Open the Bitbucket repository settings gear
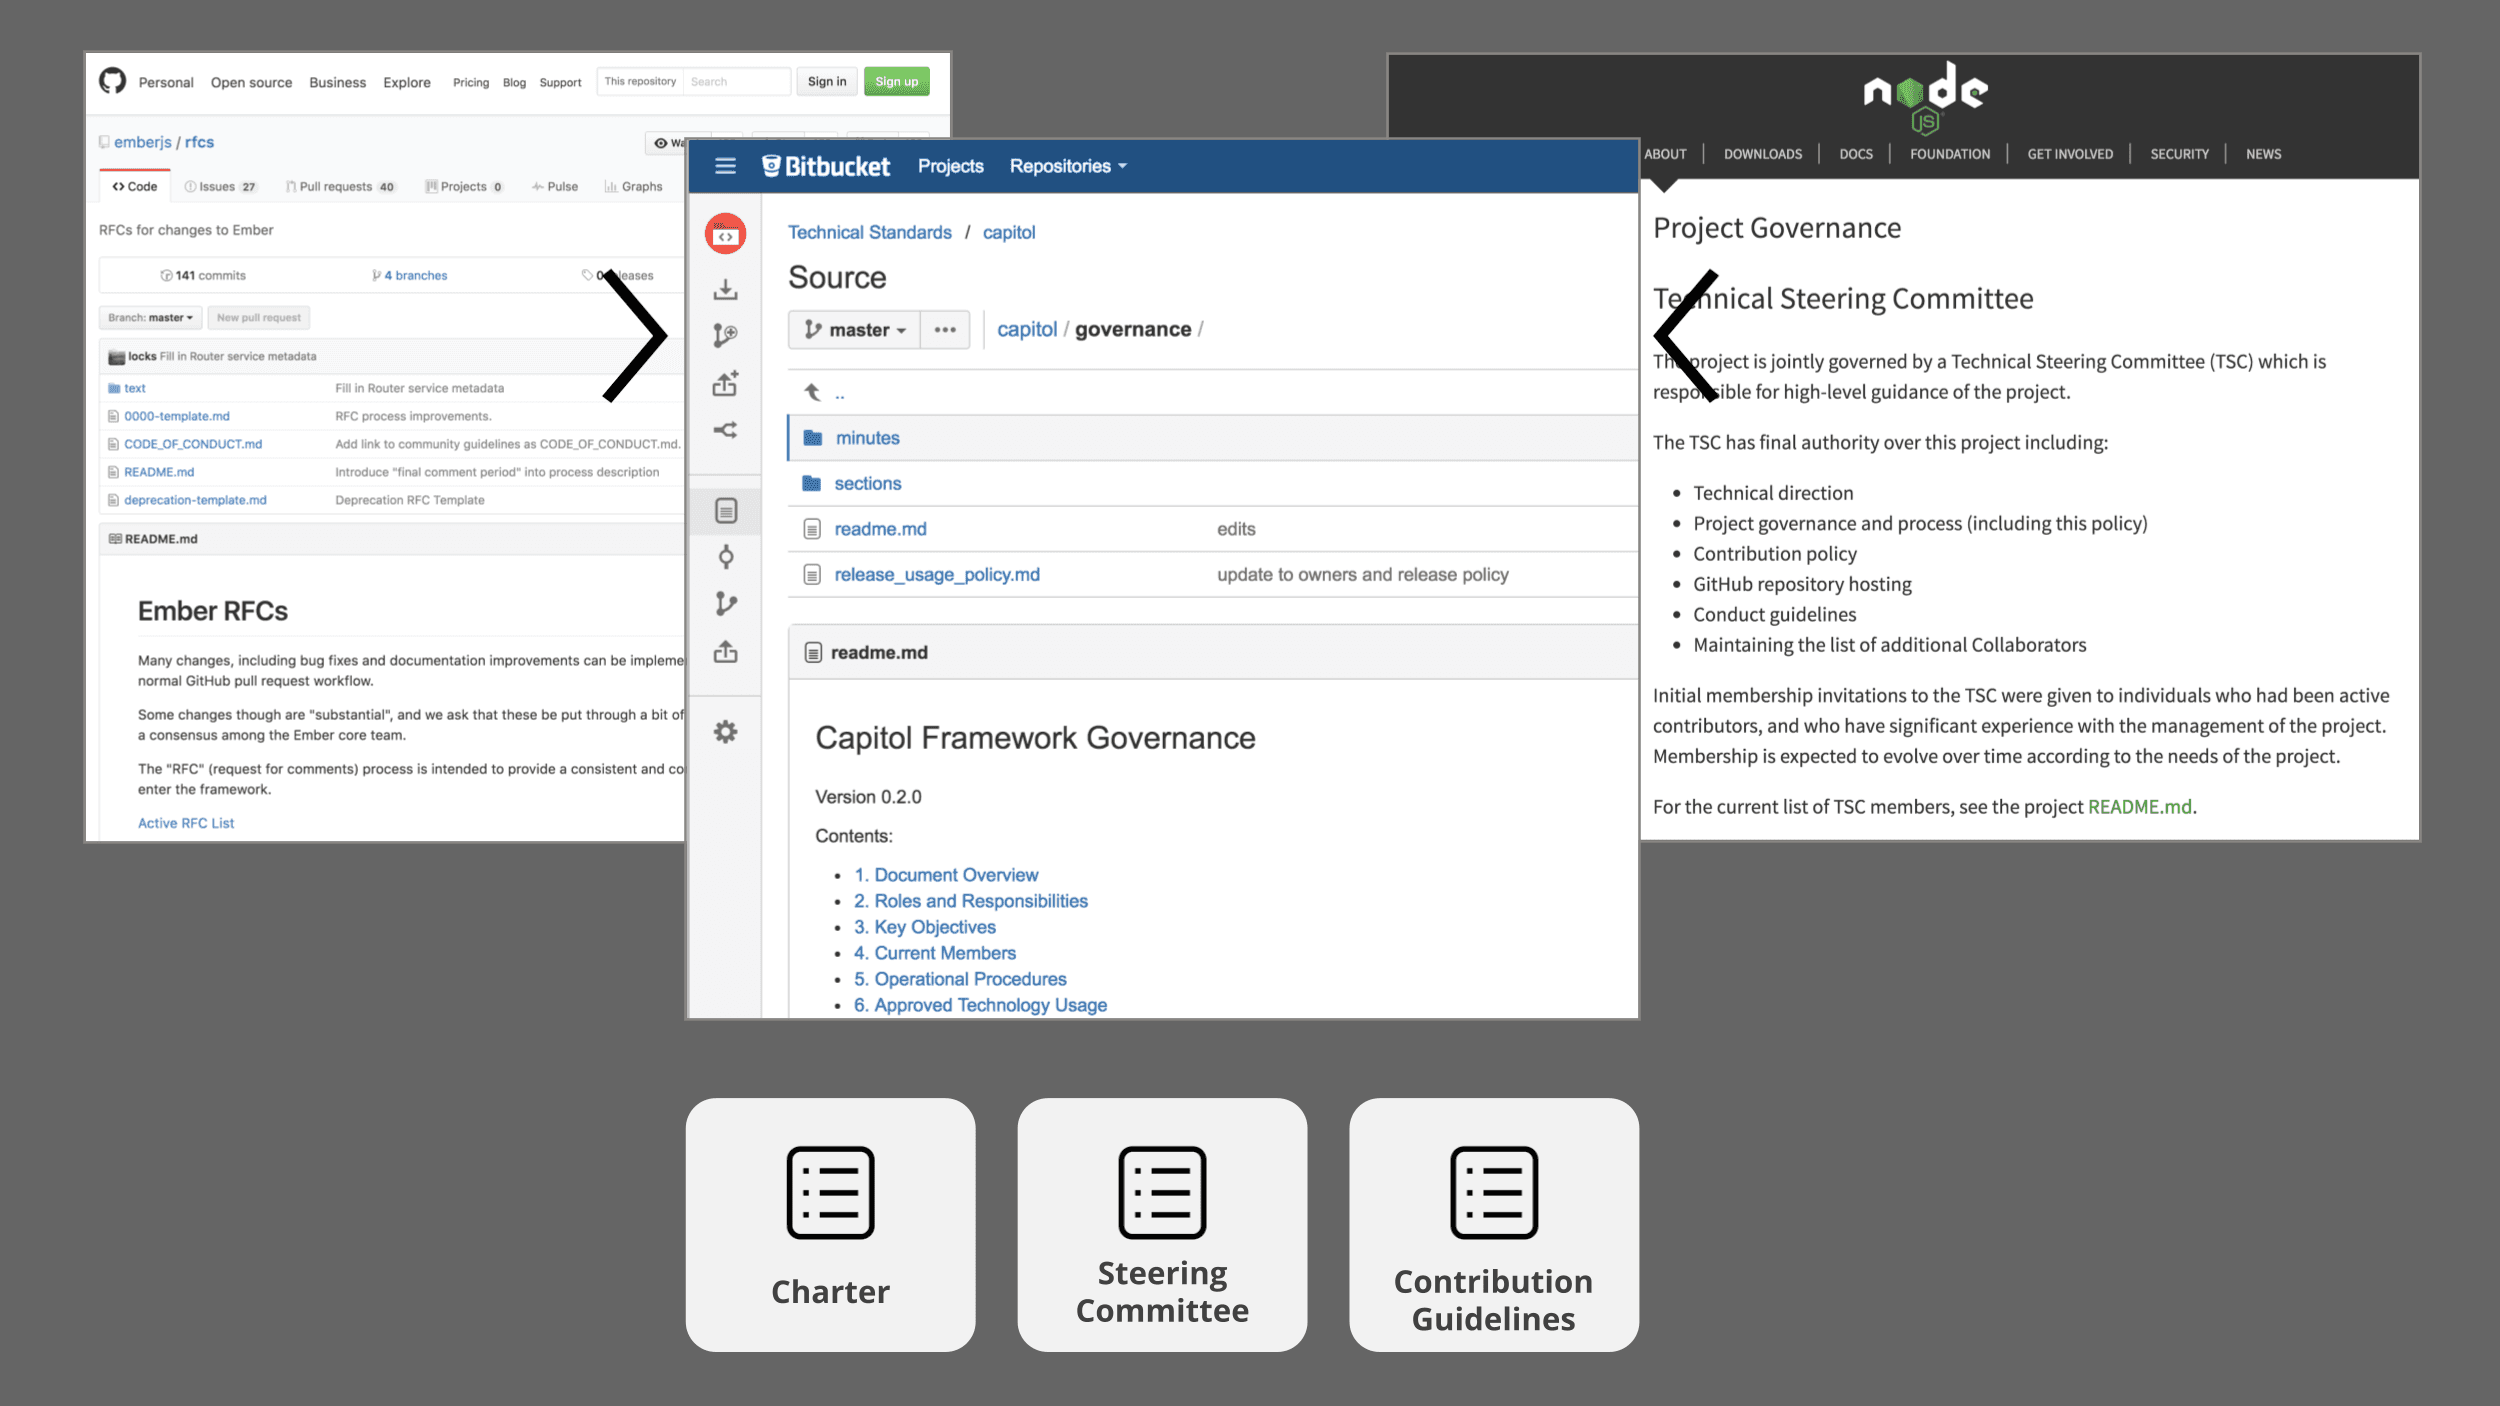Image resolution: width=2500 pixels, height=1406 pixels. (725, 732)
